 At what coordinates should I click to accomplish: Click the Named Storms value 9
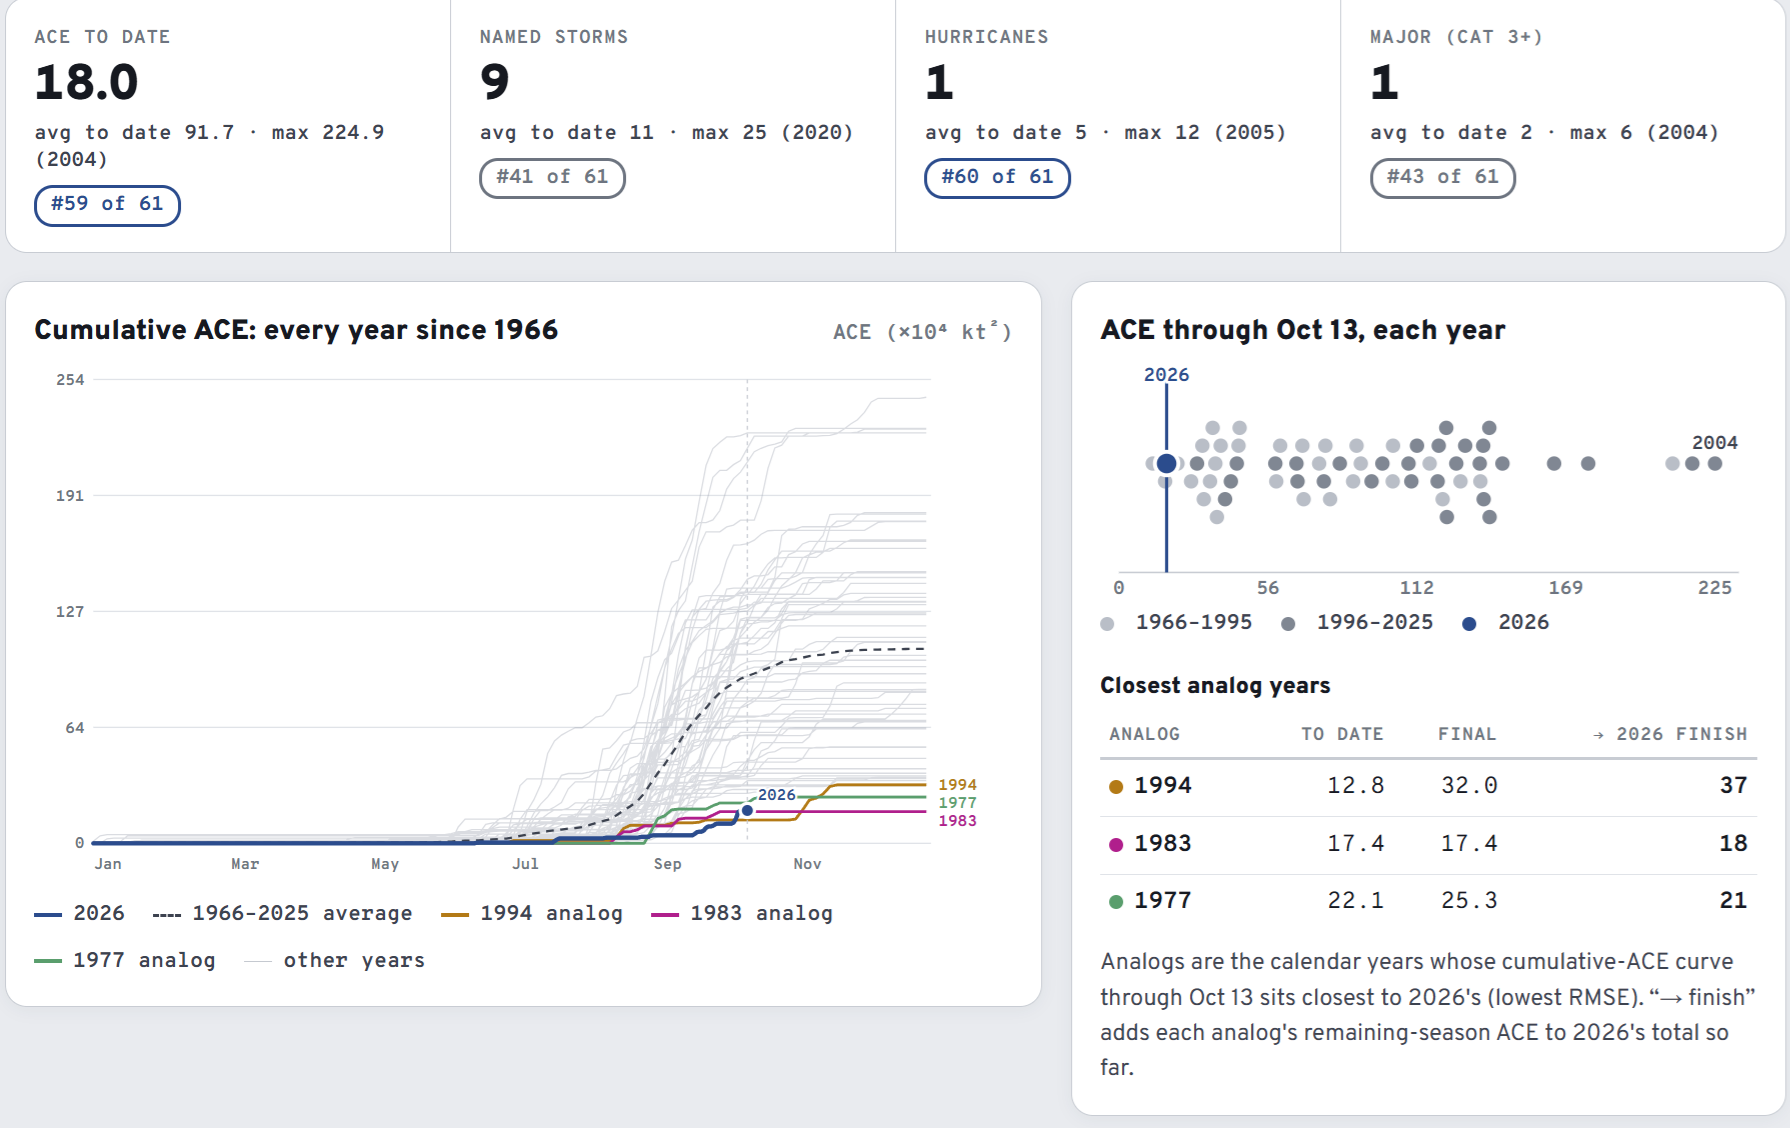(x=494, y=82)
